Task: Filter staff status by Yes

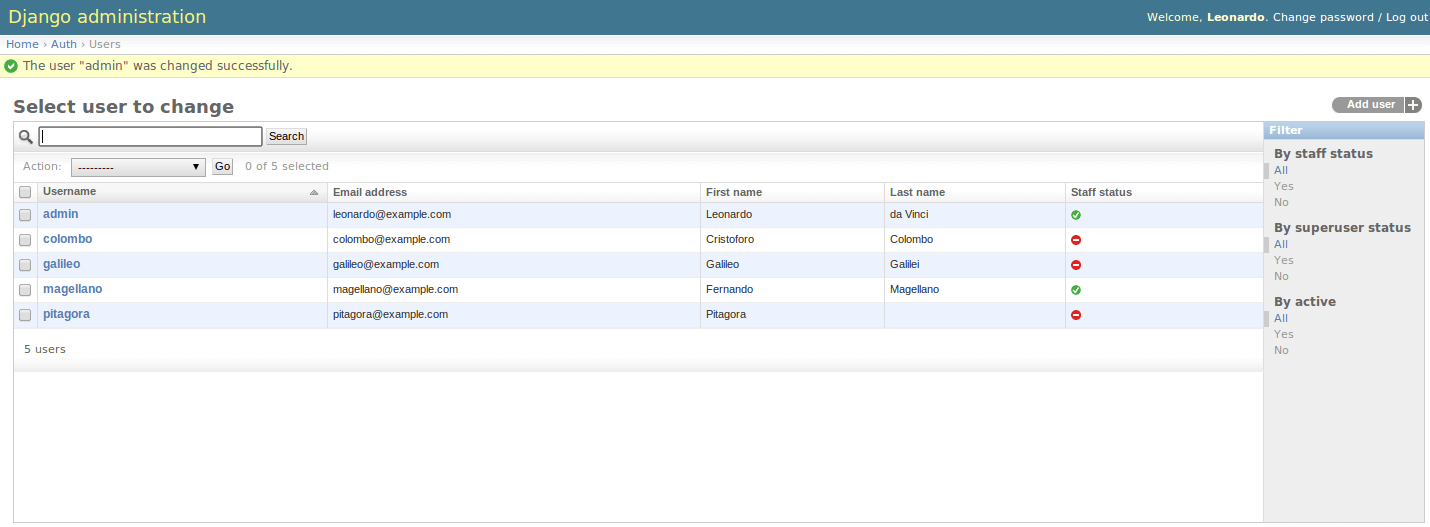Action: (1284, 186)
